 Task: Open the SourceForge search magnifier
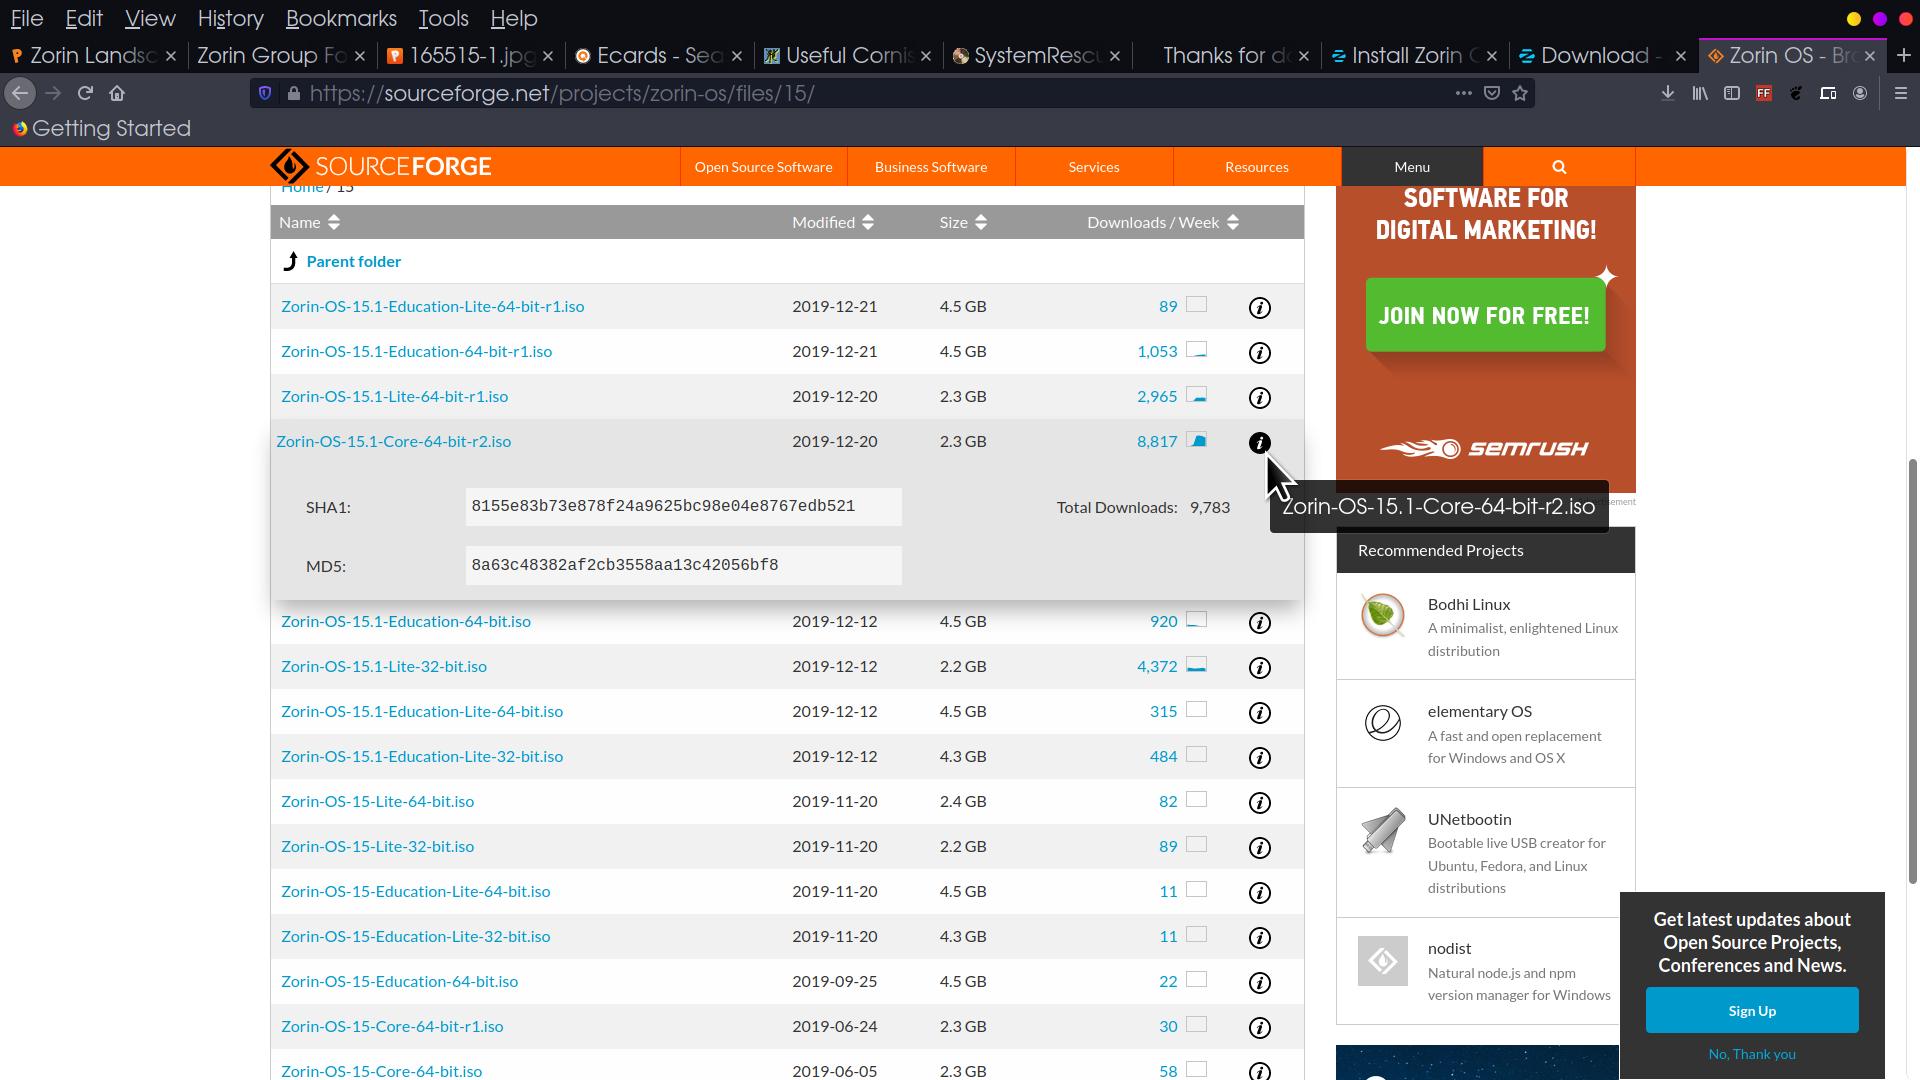[1558, 167]
